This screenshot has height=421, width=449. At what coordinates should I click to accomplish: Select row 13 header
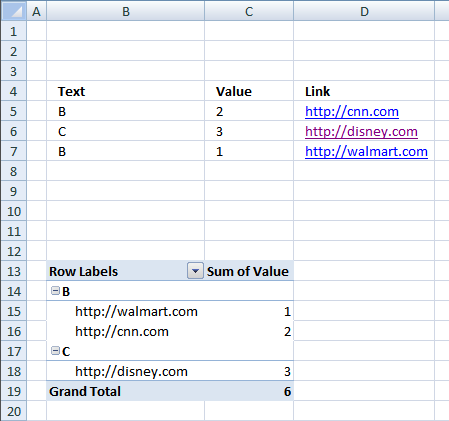point(13,271)
